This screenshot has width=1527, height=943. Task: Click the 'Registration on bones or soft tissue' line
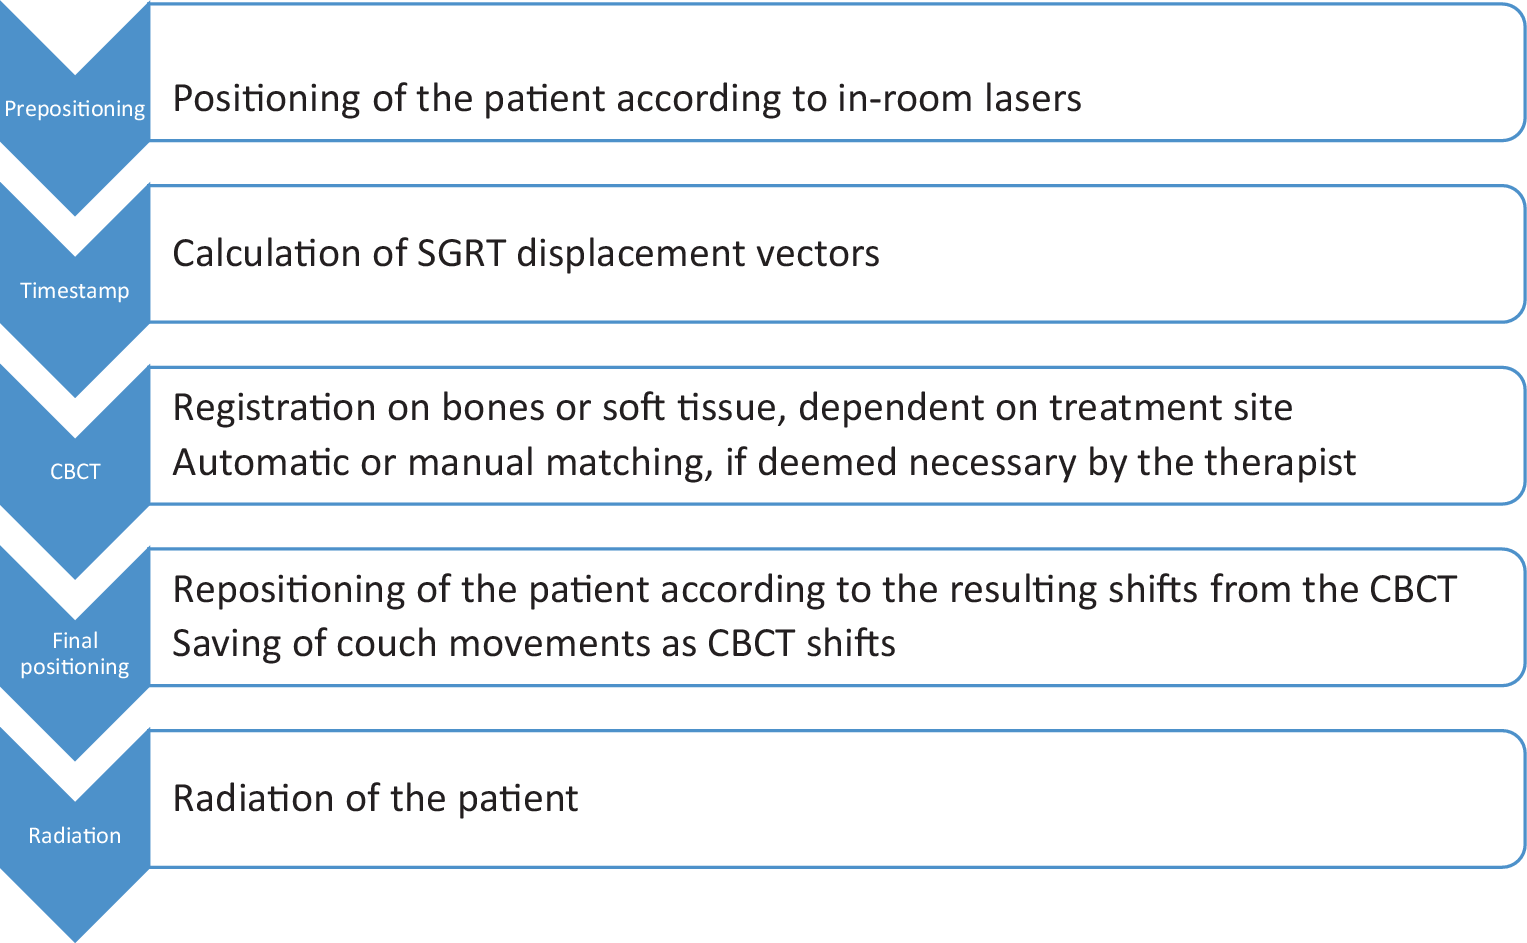click(x=732, y=408)
